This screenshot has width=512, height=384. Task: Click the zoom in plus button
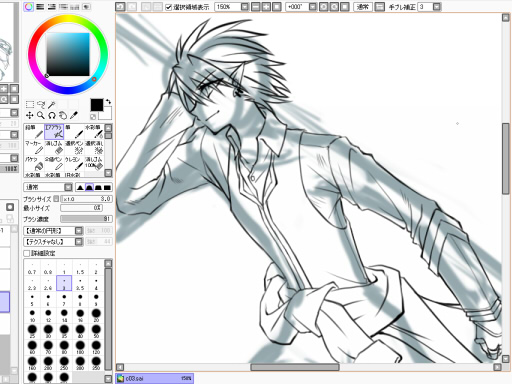coord(266,7)
